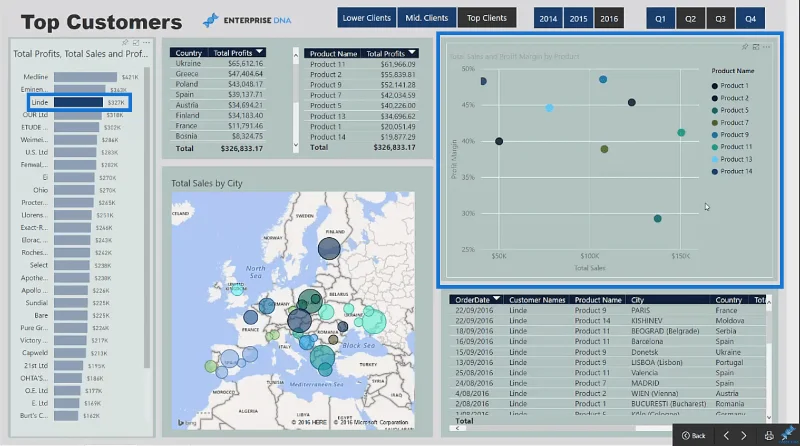Select Product 5 in the legend
Screen dimensions: 800x446
coord(730,110)
